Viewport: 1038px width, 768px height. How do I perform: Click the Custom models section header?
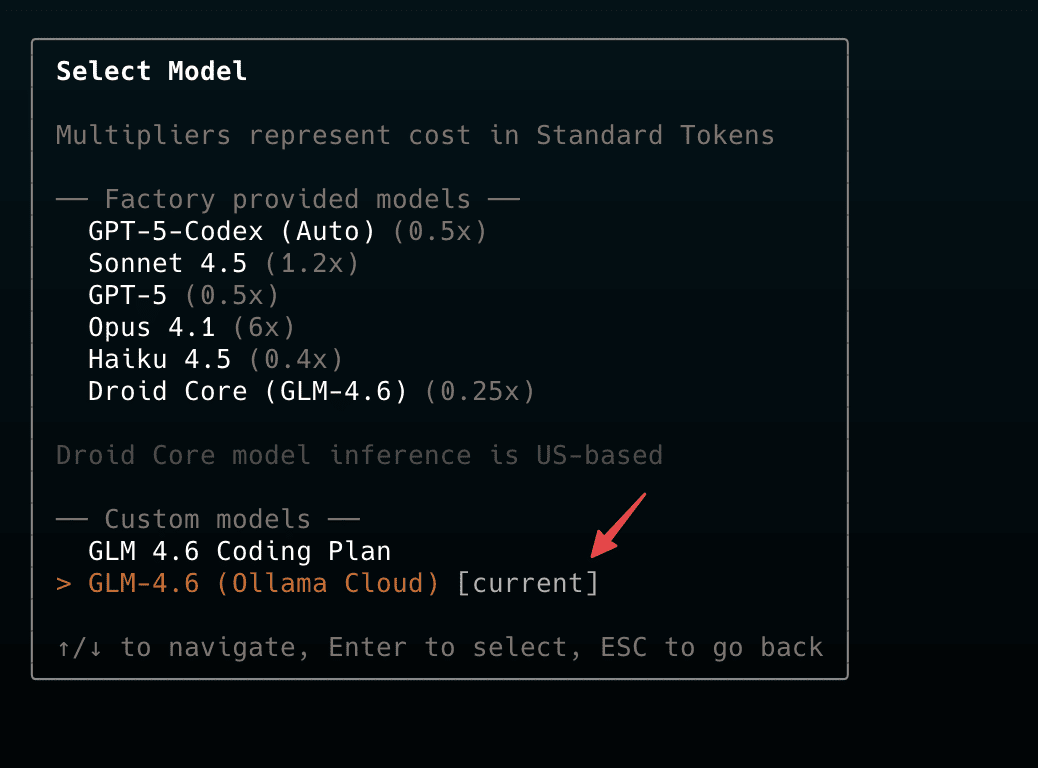point(207,520)
